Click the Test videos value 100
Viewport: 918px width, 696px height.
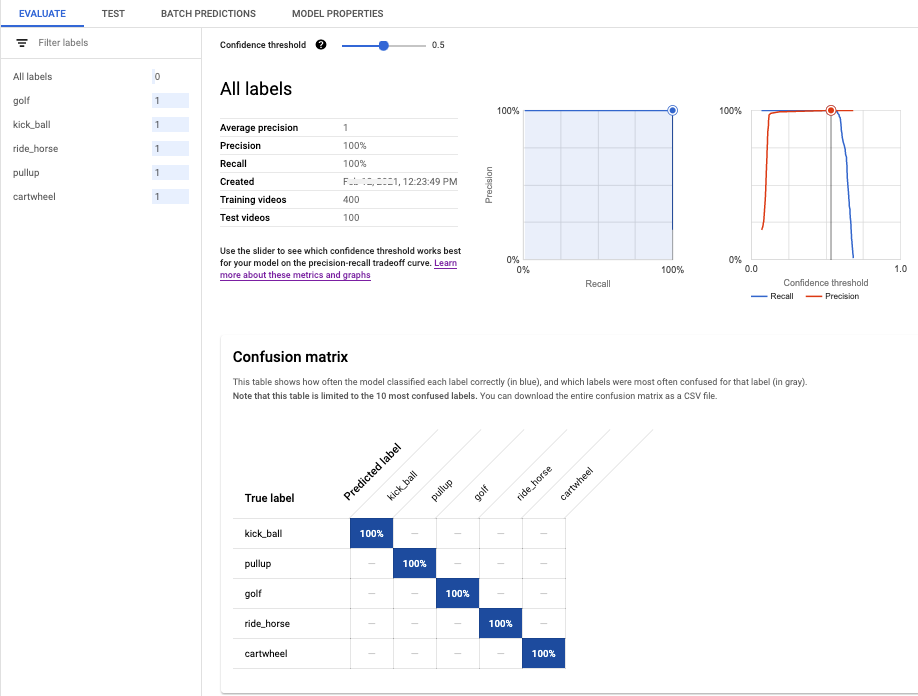[351, 218]
